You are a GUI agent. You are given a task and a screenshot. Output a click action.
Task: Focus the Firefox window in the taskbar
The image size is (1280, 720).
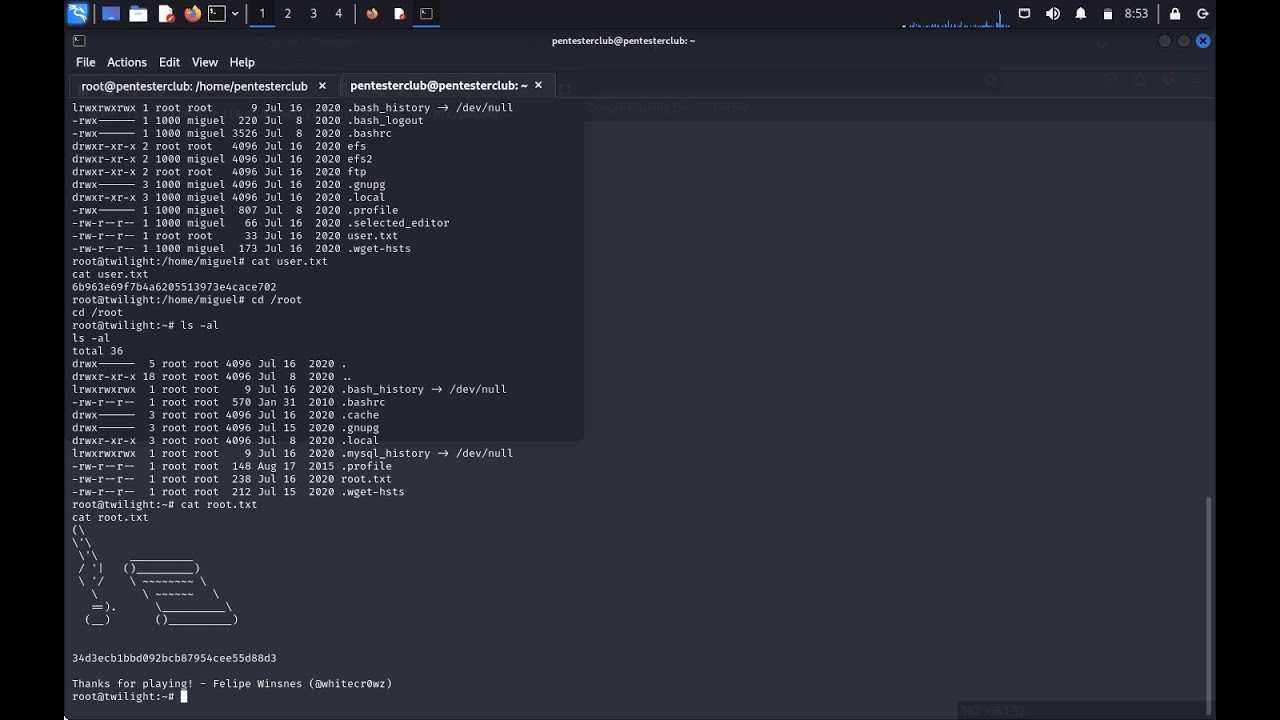[372, 14]
